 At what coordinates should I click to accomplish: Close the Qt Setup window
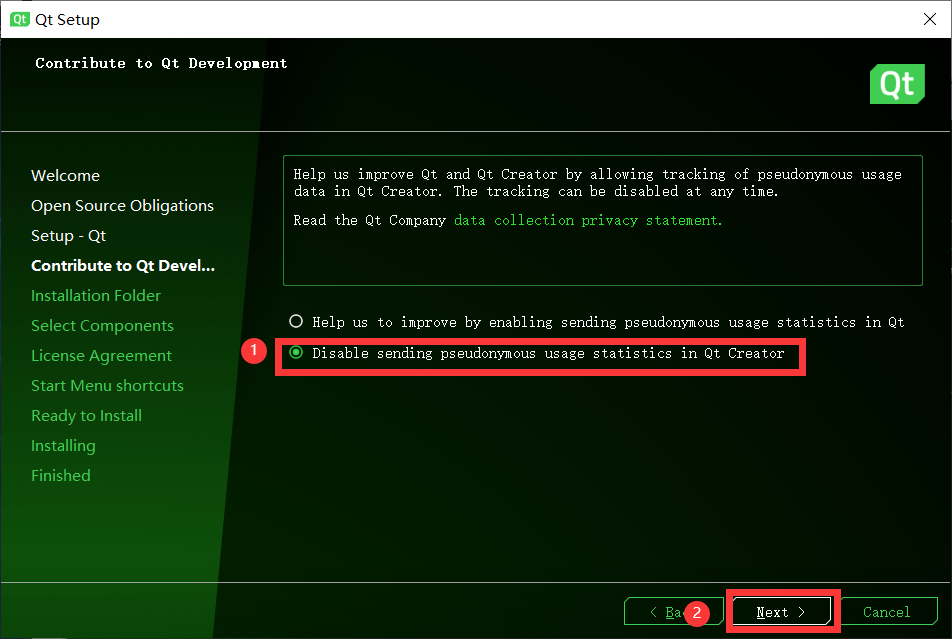pyautogui.click(x=930, y=19)
